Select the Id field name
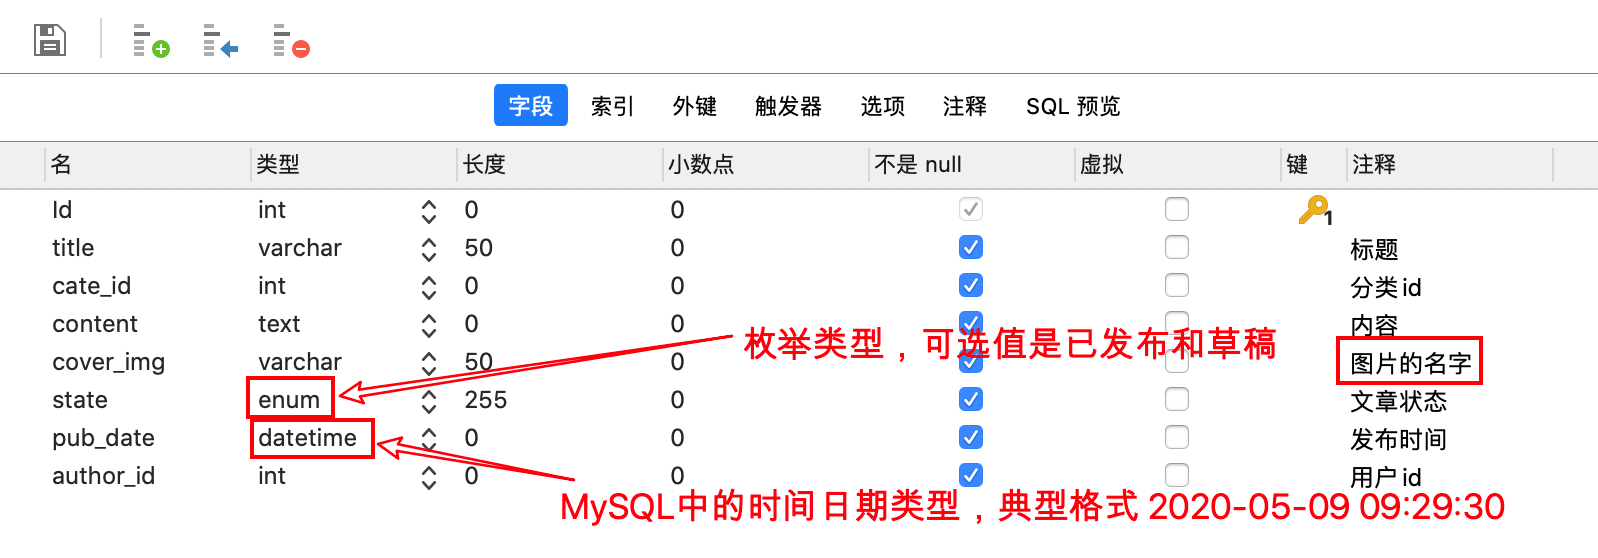1598x558 pixels. click(62, 210)
